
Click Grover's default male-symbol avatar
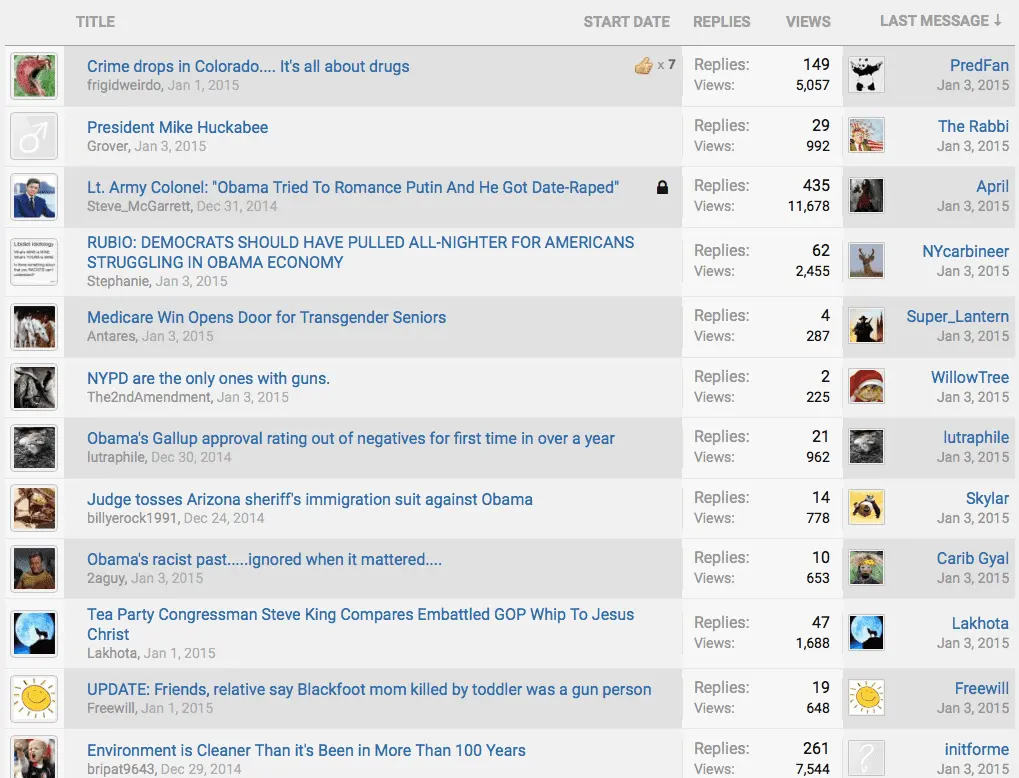pos(34,136)
